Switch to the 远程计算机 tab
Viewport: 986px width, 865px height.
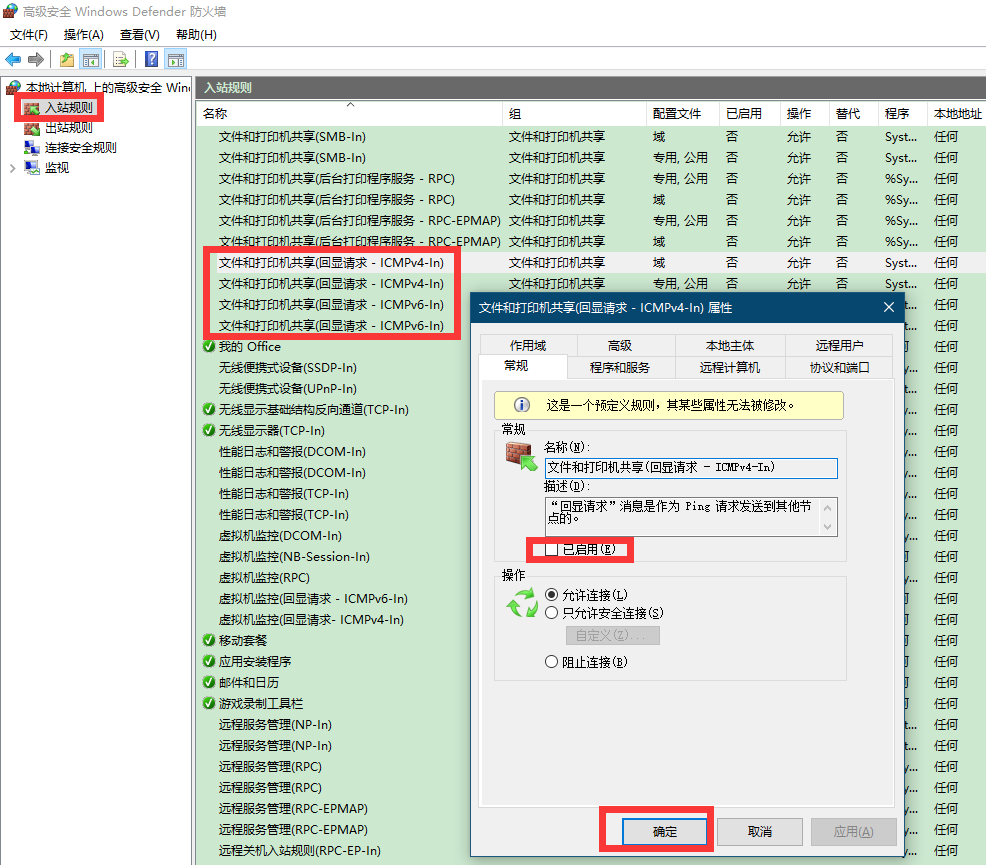[x=730, y=367]
